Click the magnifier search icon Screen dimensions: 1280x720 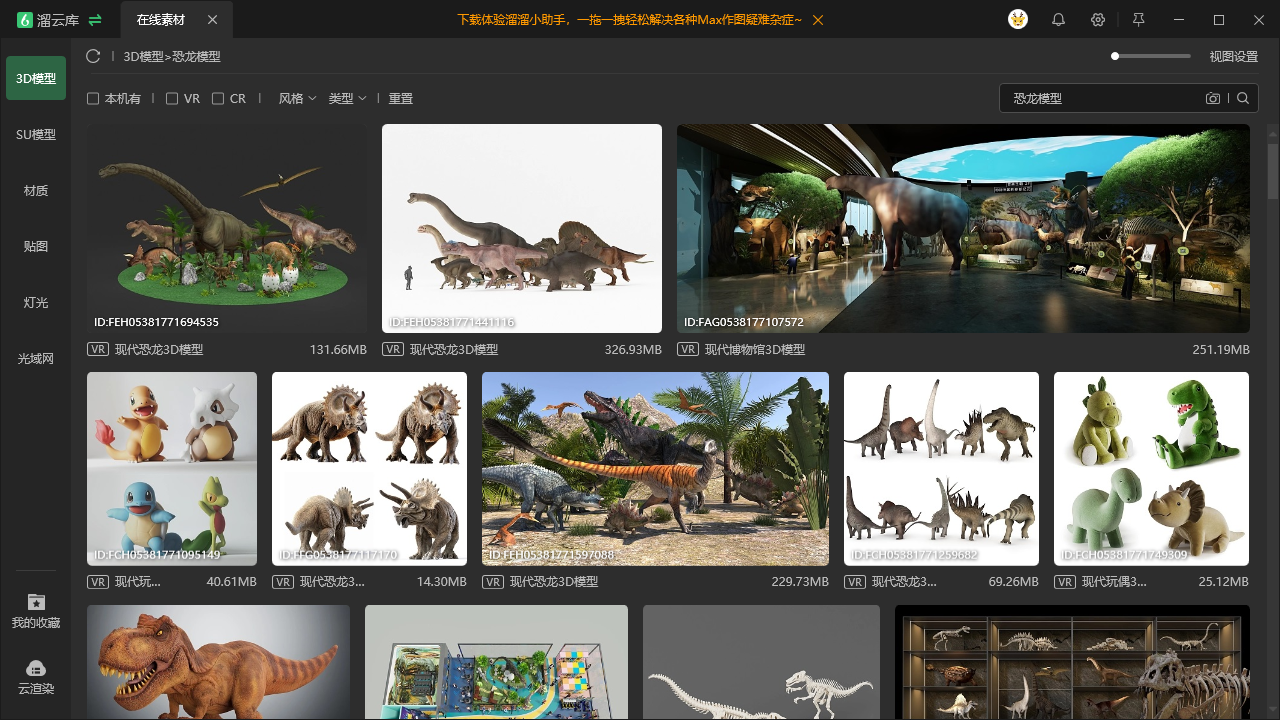(x=1243, y=98)
